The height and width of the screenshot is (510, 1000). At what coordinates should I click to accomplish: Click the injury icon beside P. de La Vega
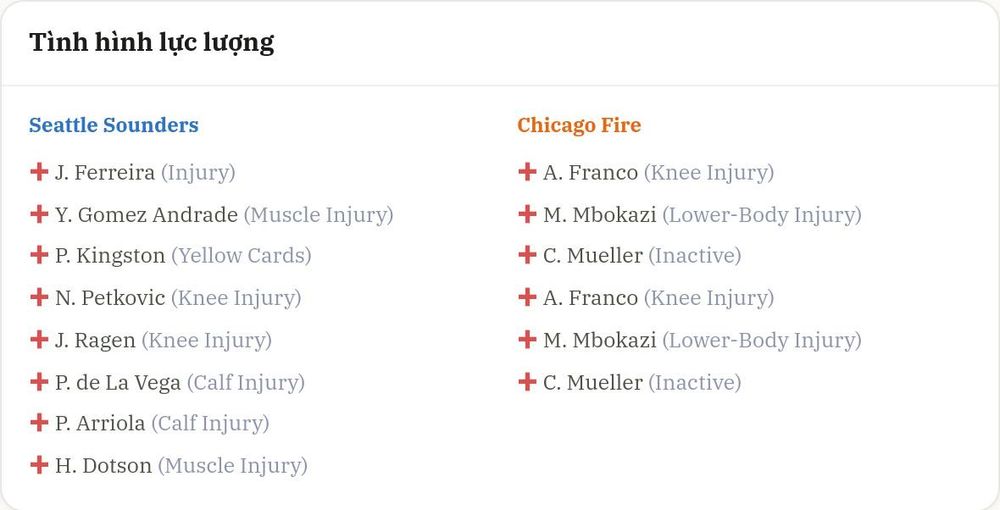coord(39,381)
